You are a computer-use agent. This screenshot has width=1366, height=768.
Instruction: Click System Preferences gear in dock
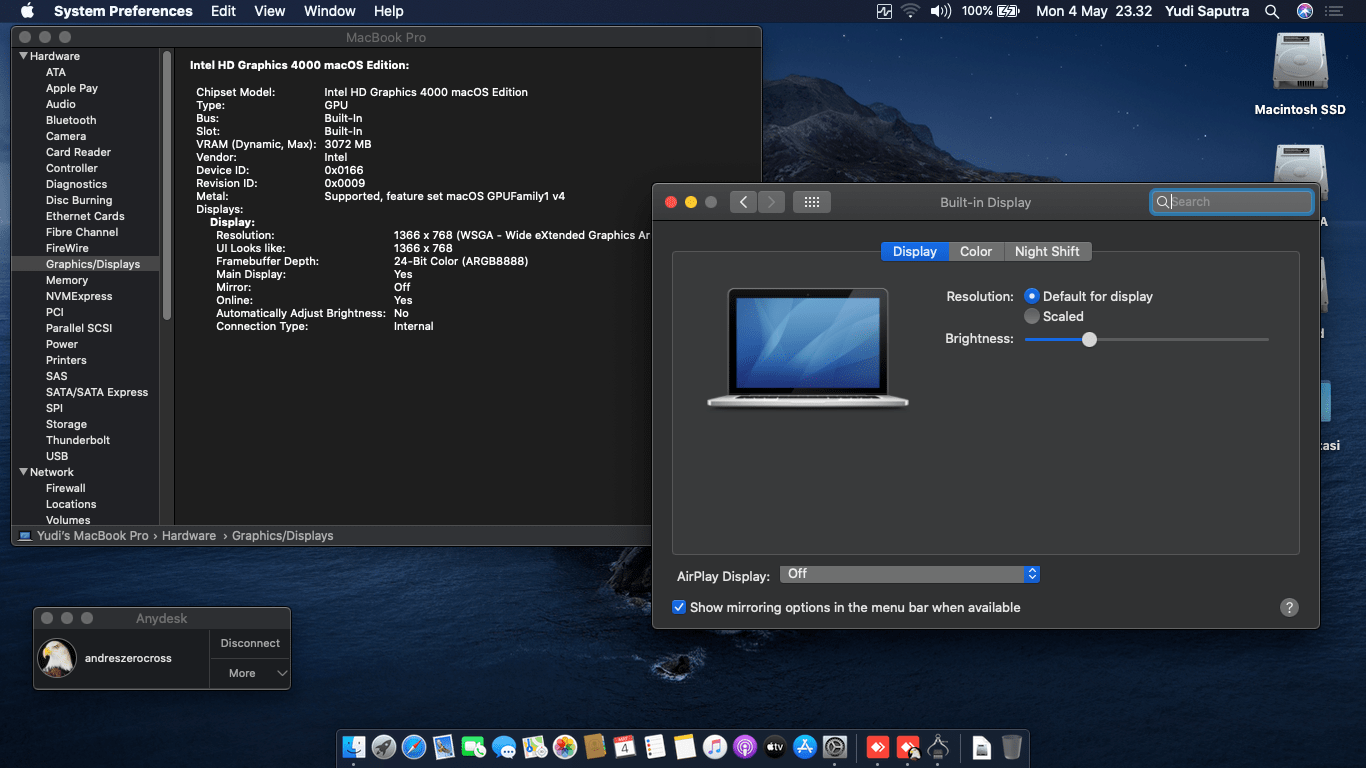[x=835, y=747]
